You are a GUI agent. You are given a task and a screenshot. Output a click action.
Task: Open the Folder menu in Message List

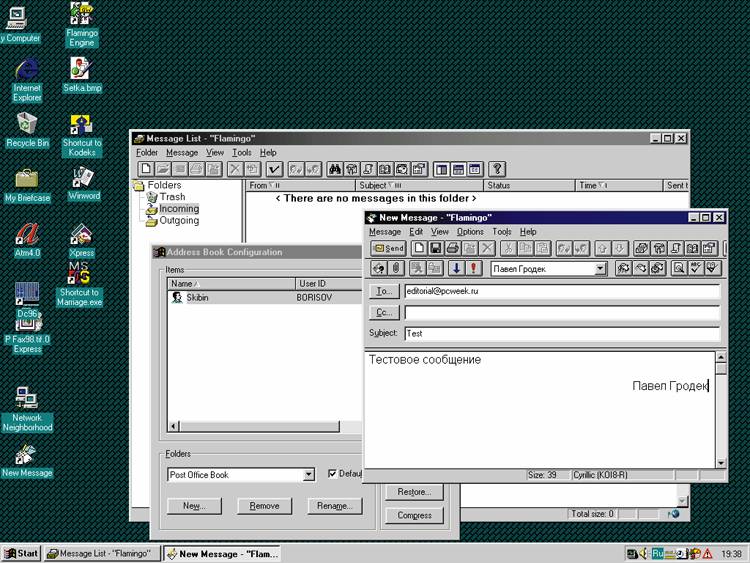click(147, 152)
